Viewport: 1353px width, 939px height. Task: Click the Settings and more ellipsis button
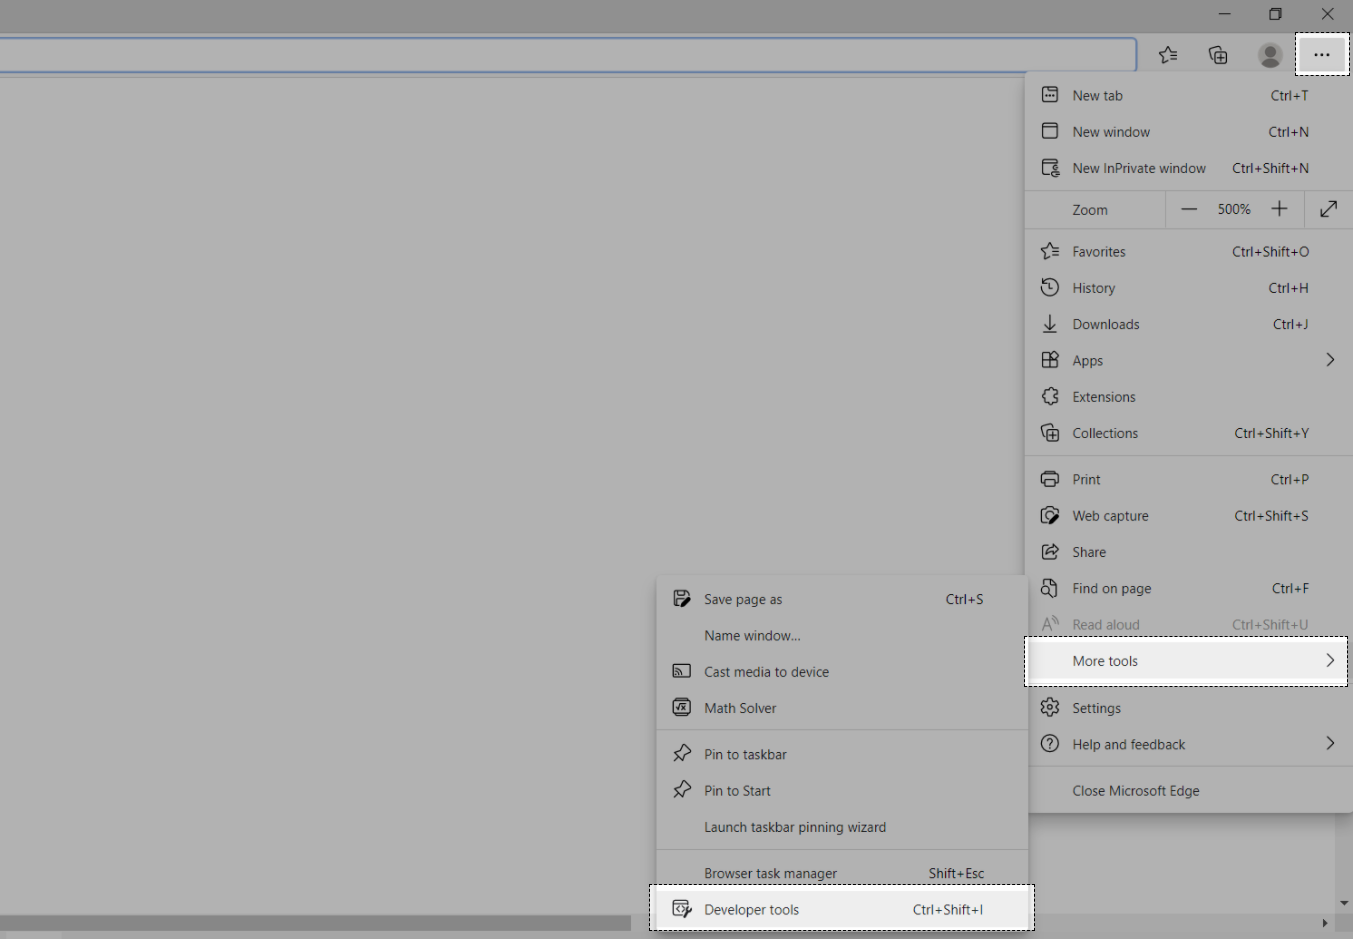(x=1322, y=55)
